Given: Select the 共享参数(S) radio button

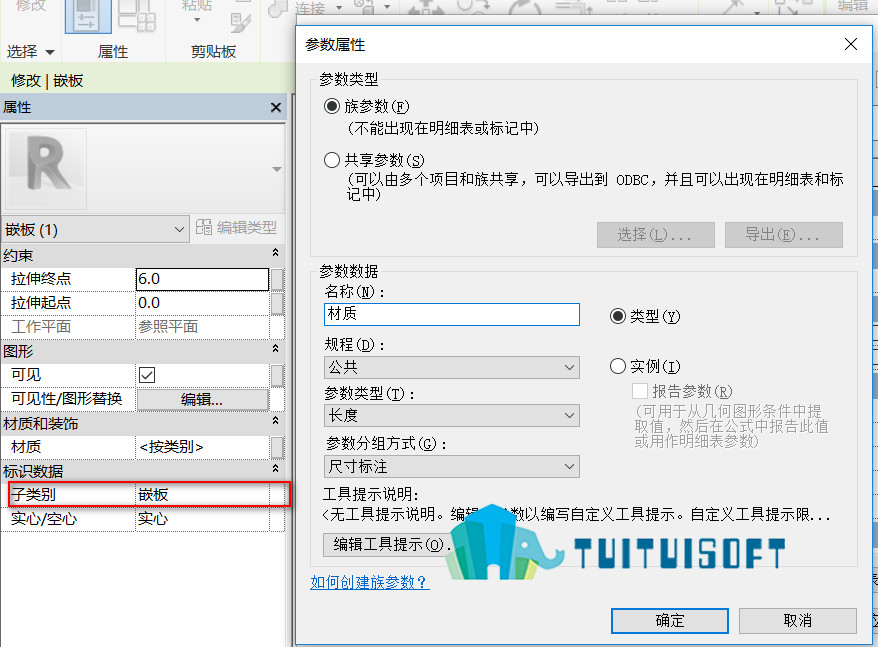Looking at the screenshot, I should (x=332, y=160).
